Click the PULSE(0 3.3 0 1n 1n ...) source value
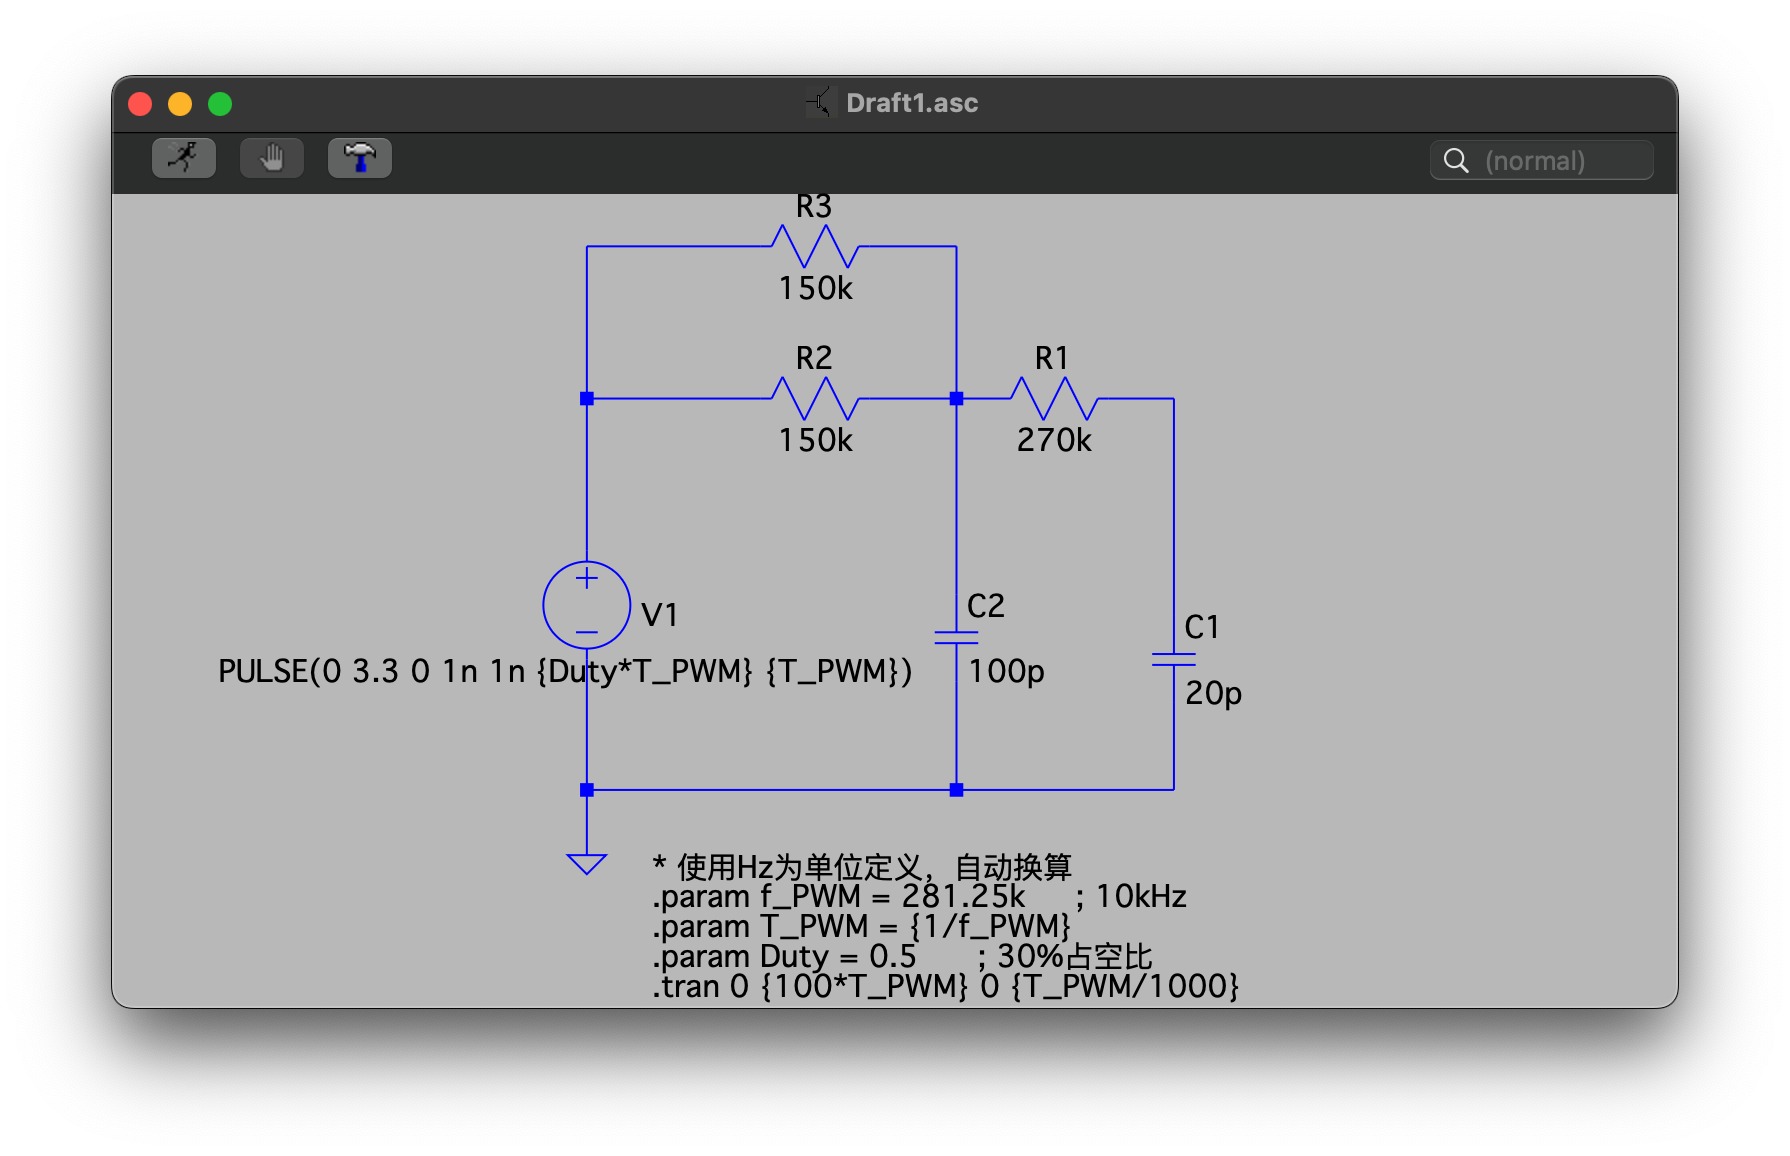 click(x=565, y=671)
